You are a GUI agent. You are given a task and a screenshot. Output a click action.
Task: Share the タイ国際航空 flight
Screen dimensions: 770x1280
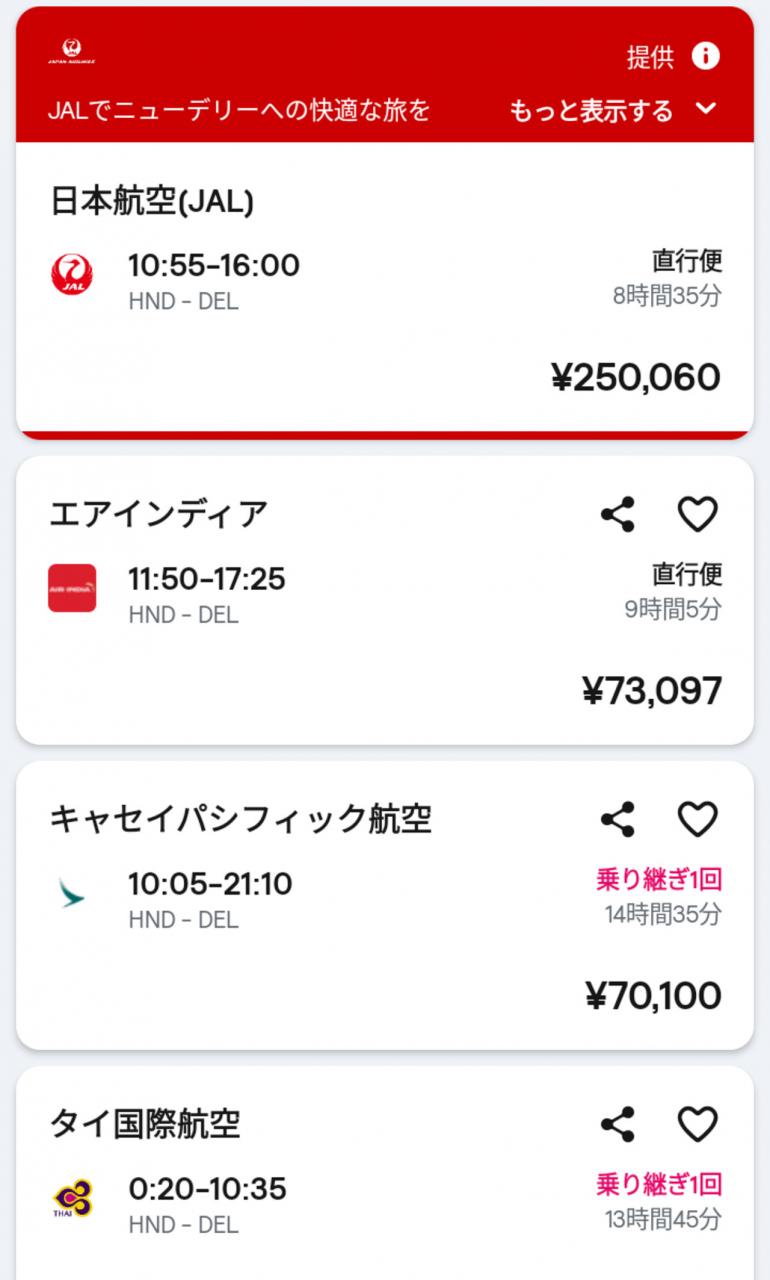[x=618, y=1124]
